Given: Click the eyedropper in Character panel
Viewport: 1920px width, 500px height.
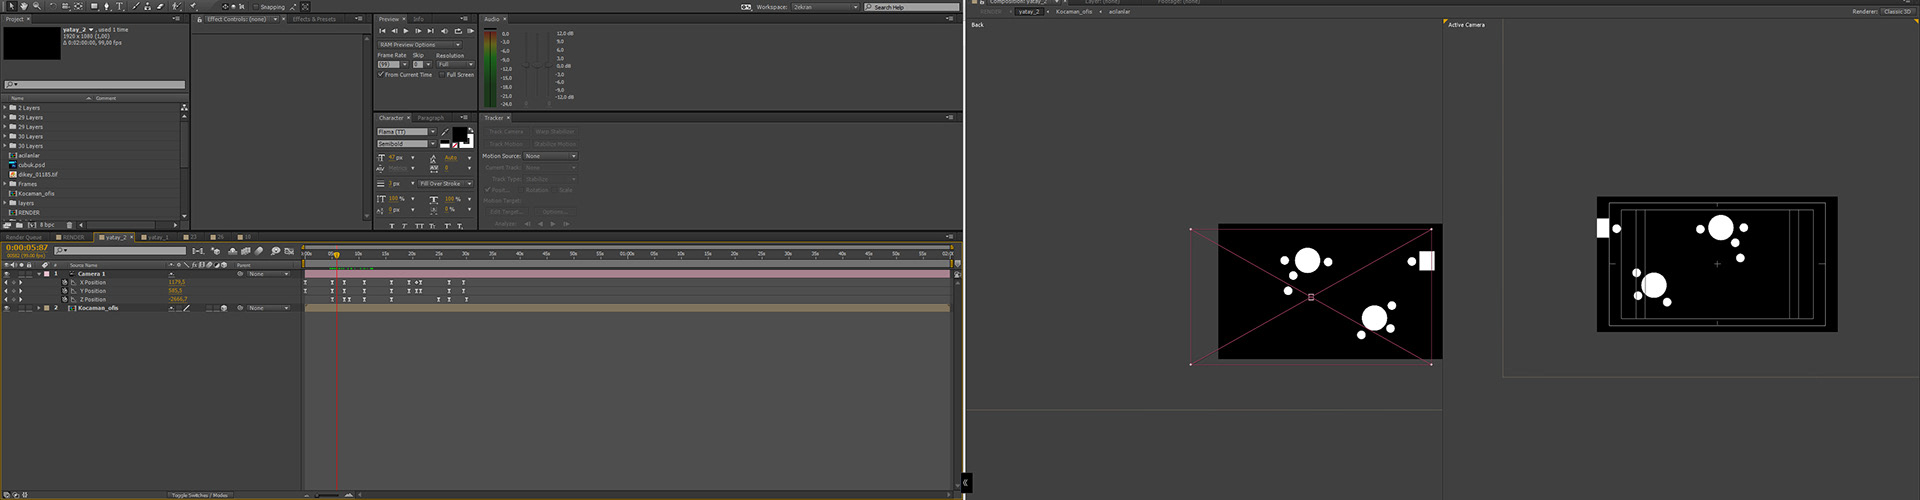Looking at the screenshot, I should [x=444, y=132].
